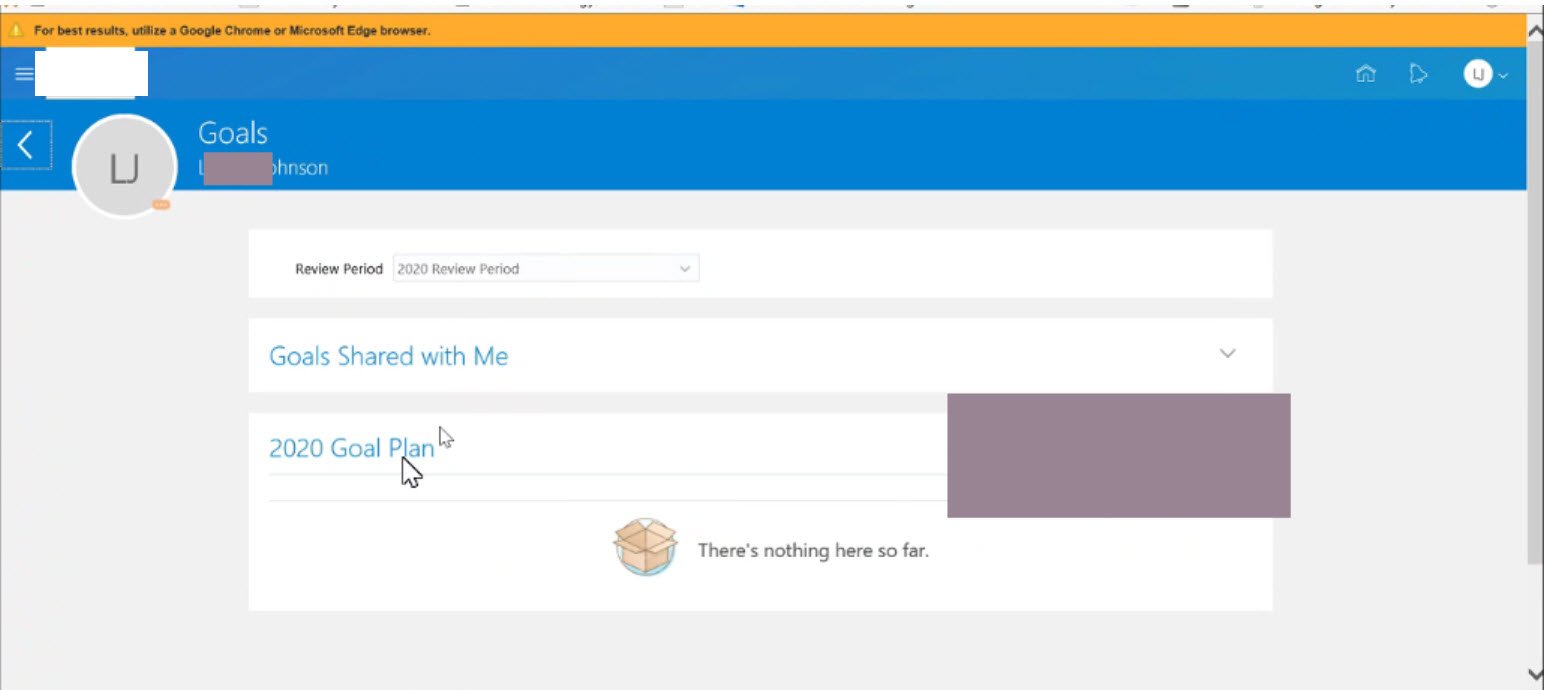Select the Goals Shared with Me heading

click(389, 355)
